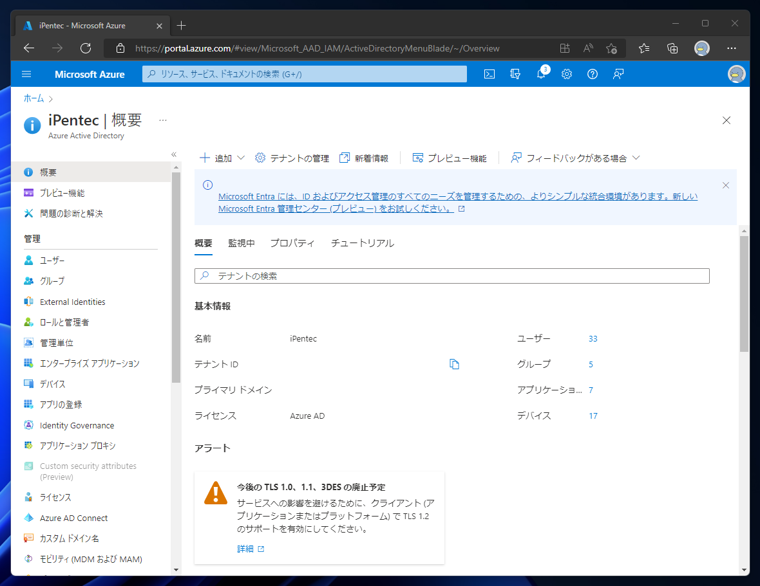Open browser Collections icon
760x586 pixels.
[x=672, y=48]
